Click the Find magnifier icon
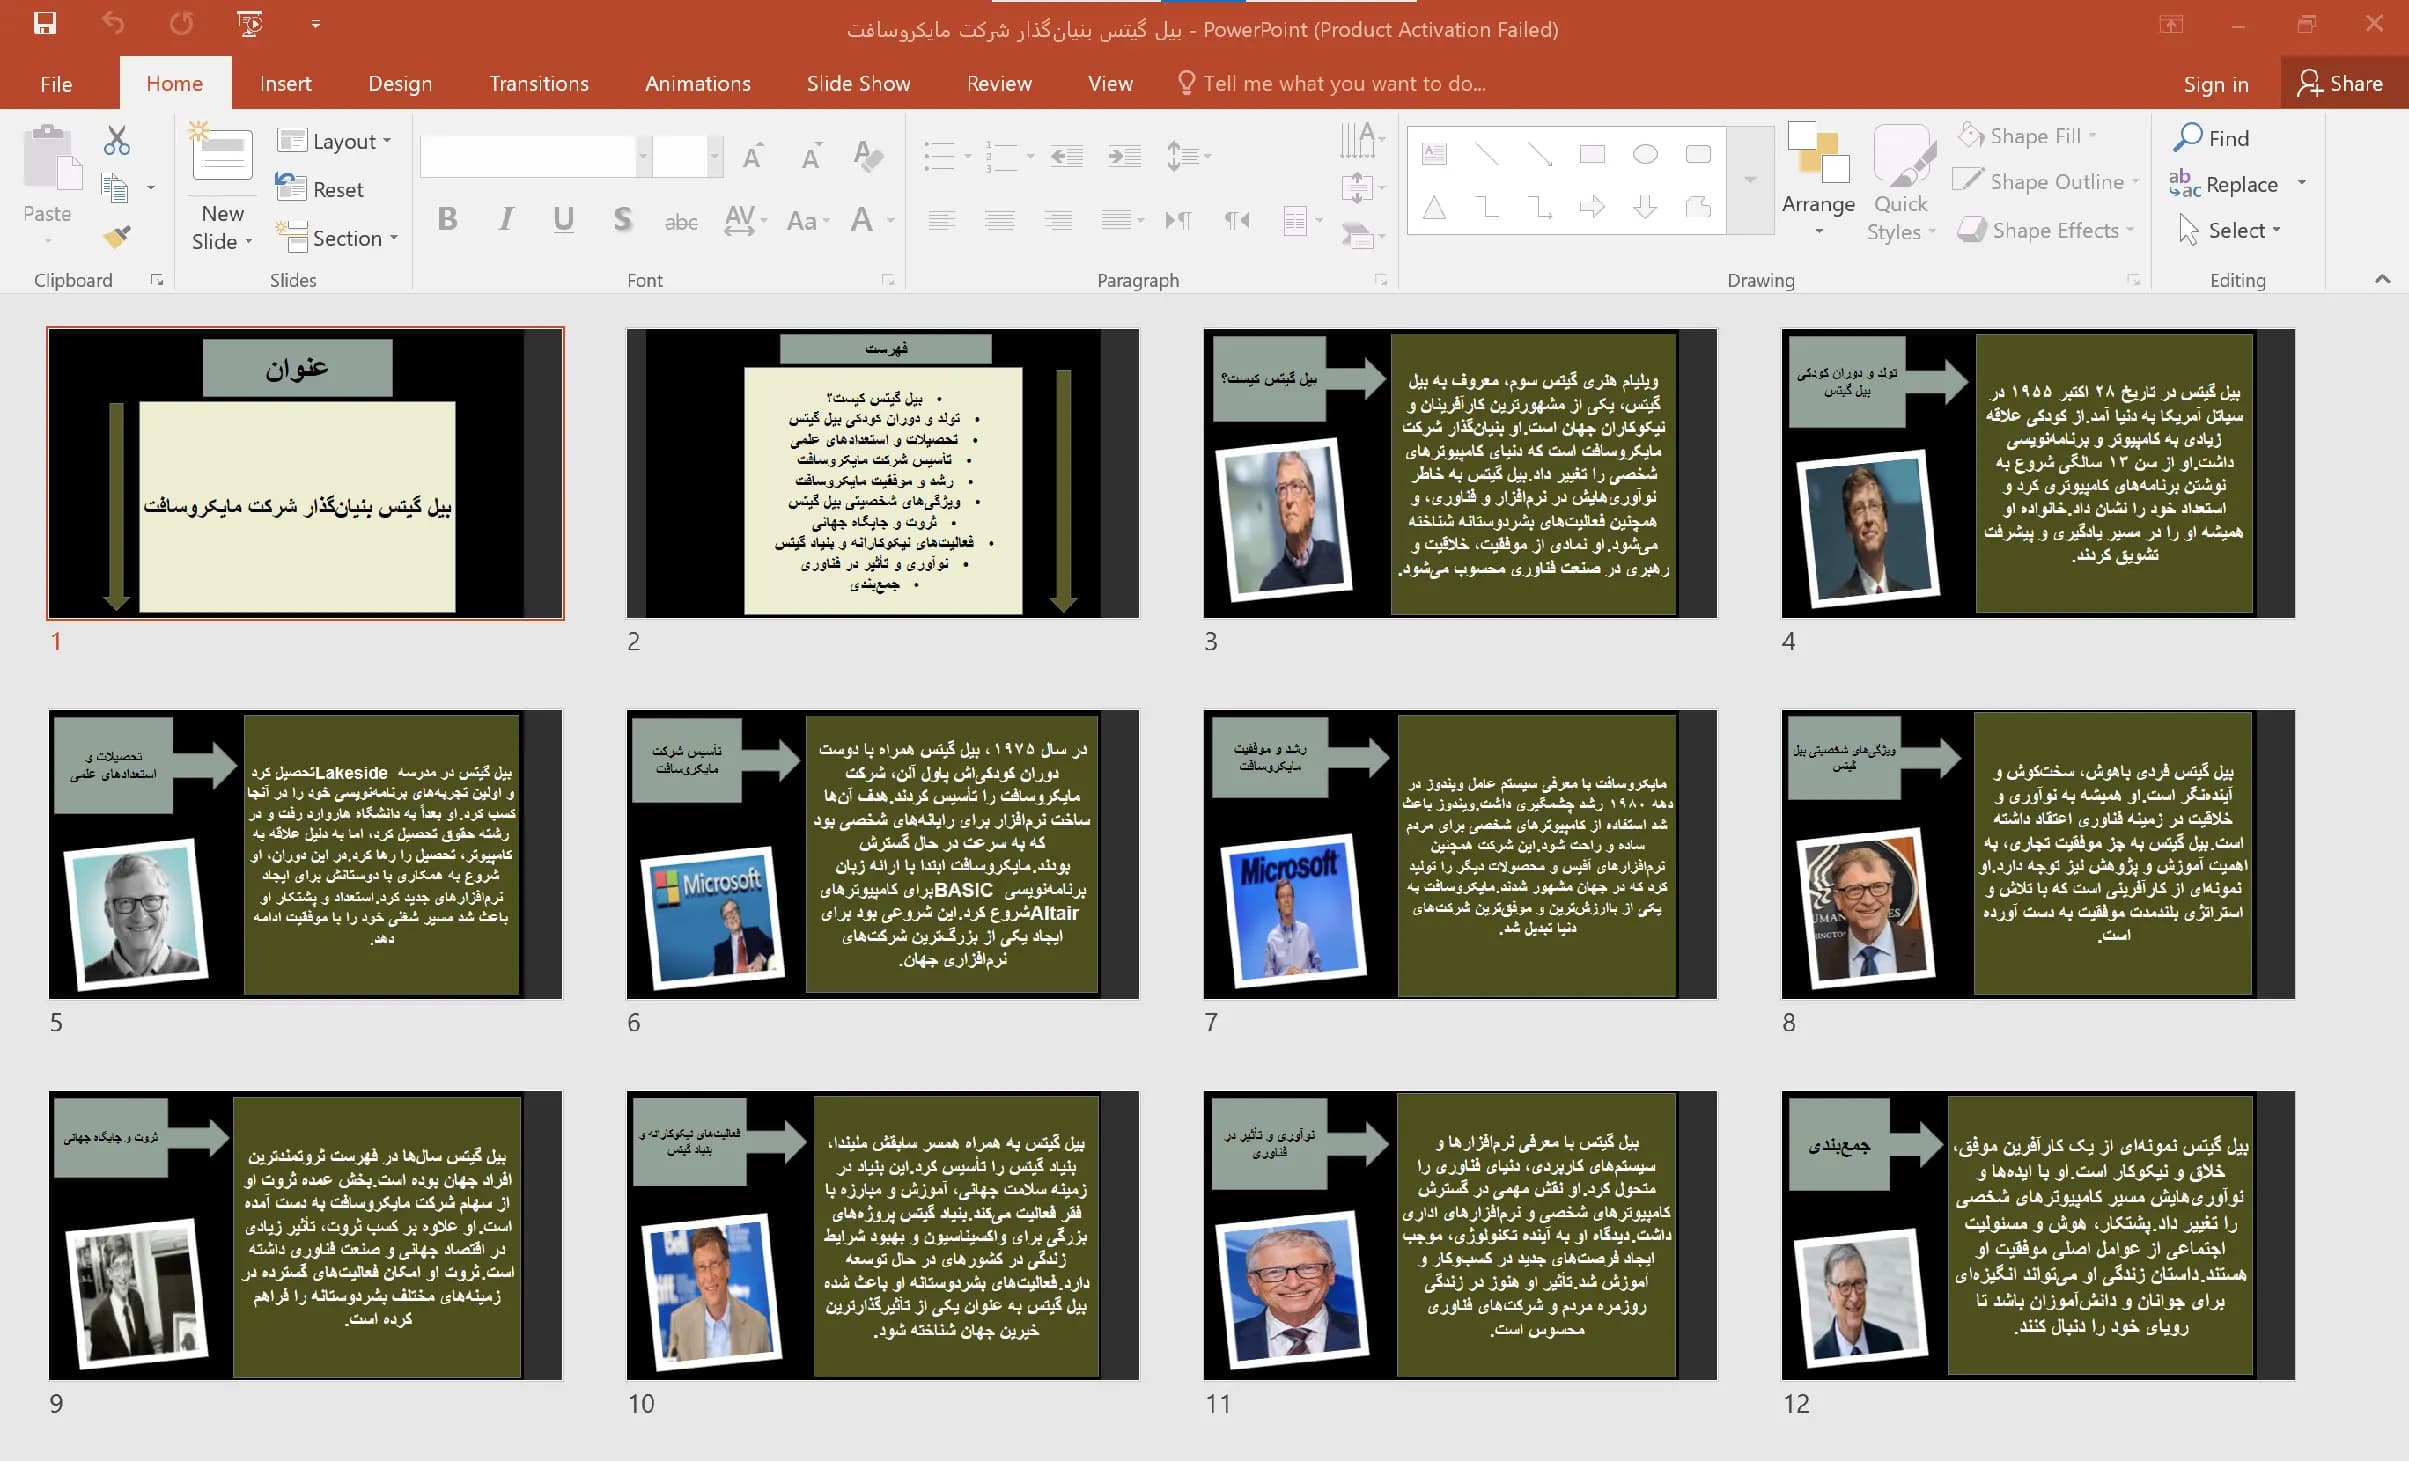The height and width of the screenshot is (1461, 2409). tap(2189, 137)
